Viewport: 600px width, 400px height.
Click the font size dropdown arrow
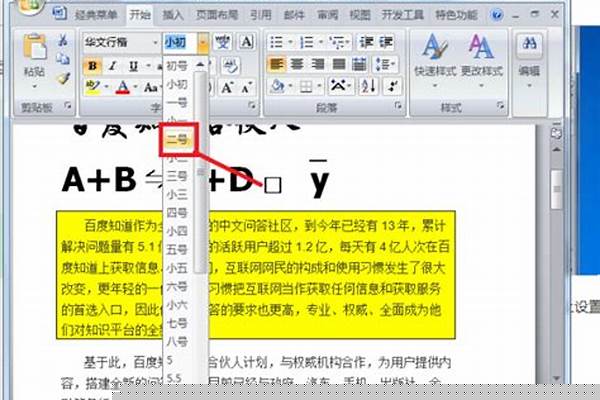pos(203,42)
